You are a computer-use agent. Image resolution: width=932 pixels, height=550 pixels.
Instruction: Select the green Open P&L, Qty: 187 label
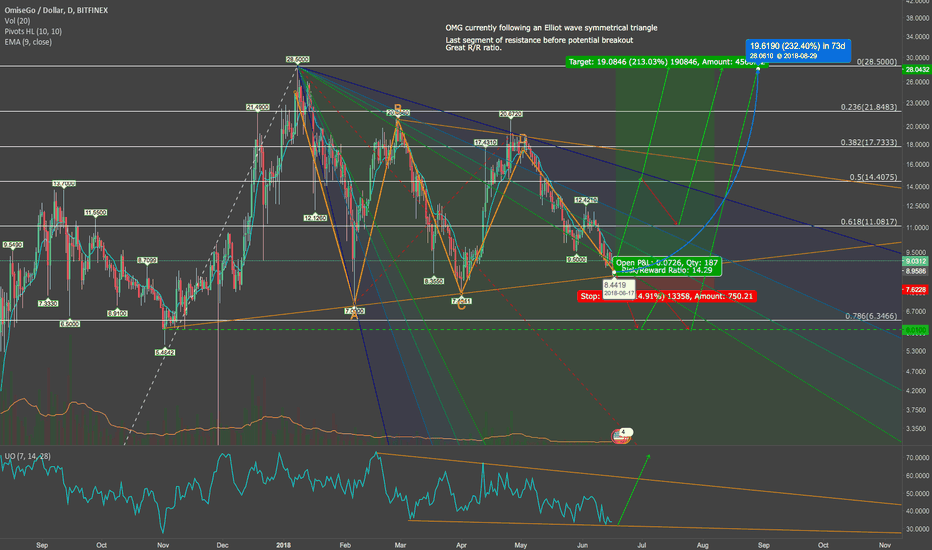point(667,266)
